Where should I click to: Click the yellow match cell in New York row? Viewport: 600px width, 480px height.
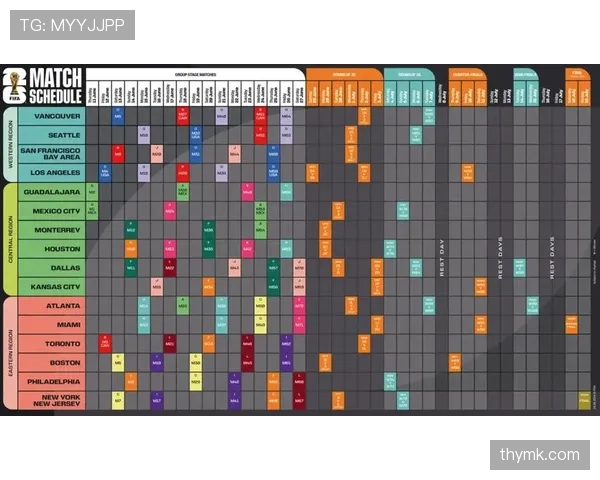tap(118, 400)
